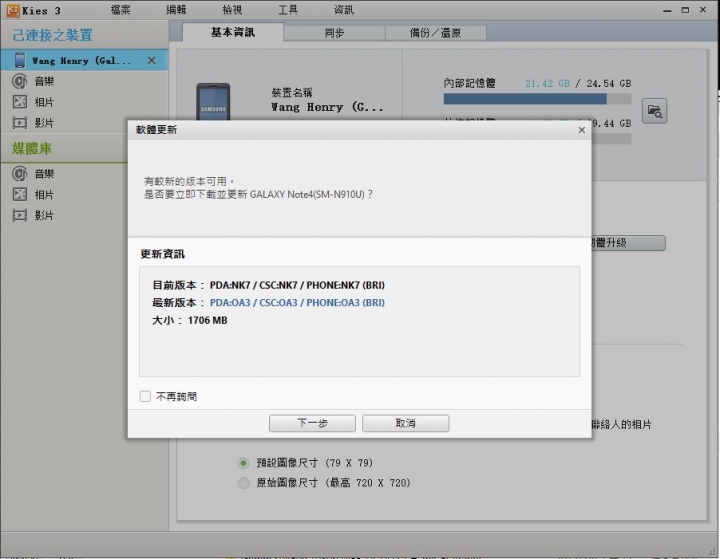Open 影片 under connected device

(44, 123)
